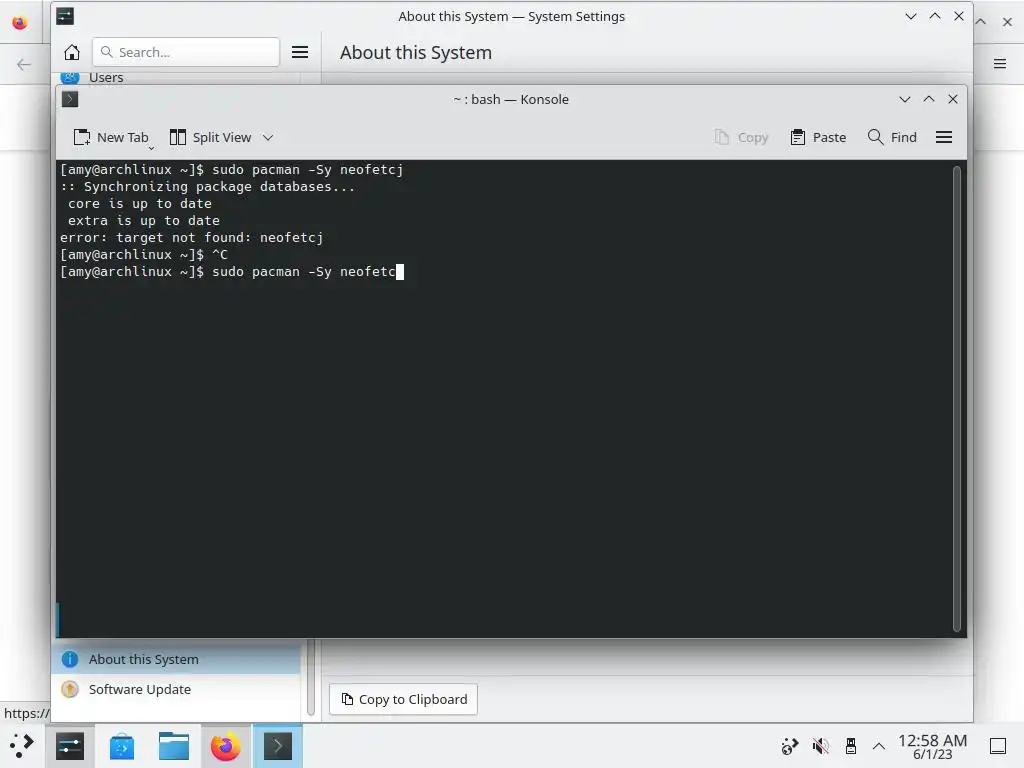Click the System Settings title bar icon
The width and height of the screenshot is (1024, 768).
pyautogui.click(x=65, y=16)
